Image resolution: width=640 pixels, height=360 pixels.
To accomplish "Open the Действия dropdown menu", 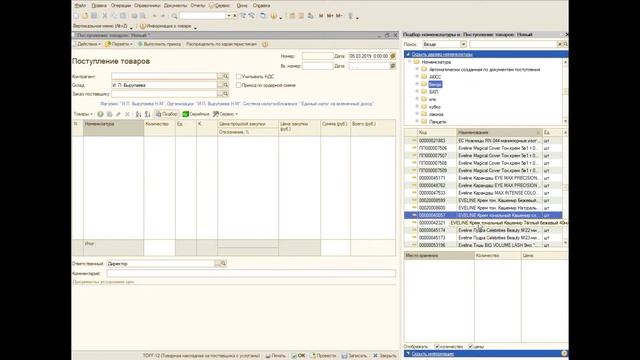I will tap(87, 44).
